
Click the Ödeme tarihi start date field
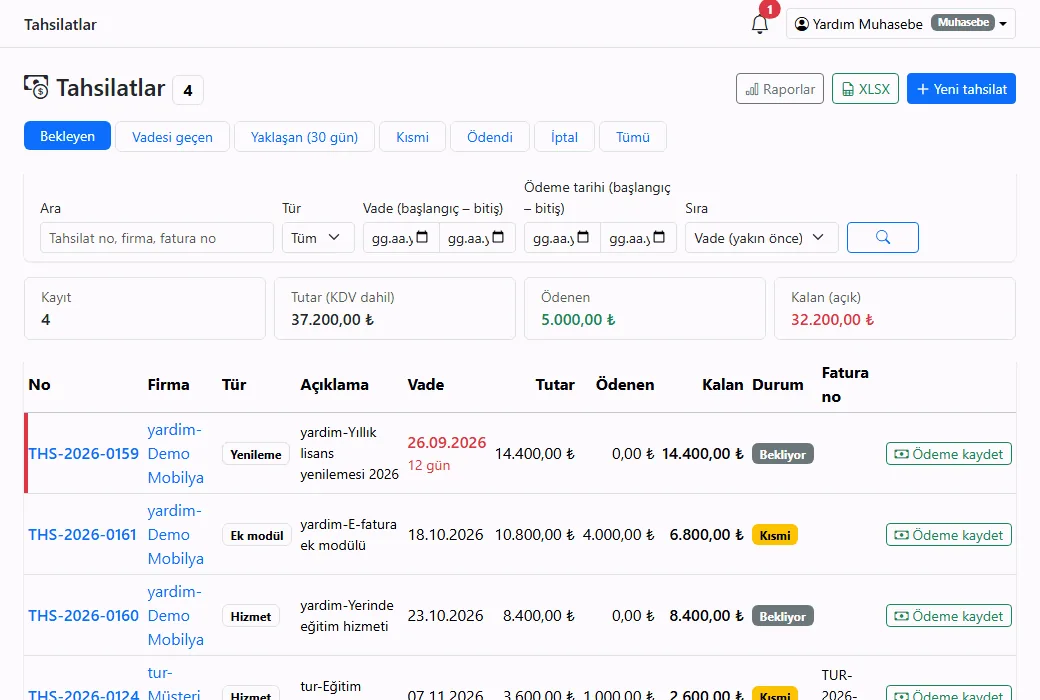pyautogui.click(x=562, y=238)
